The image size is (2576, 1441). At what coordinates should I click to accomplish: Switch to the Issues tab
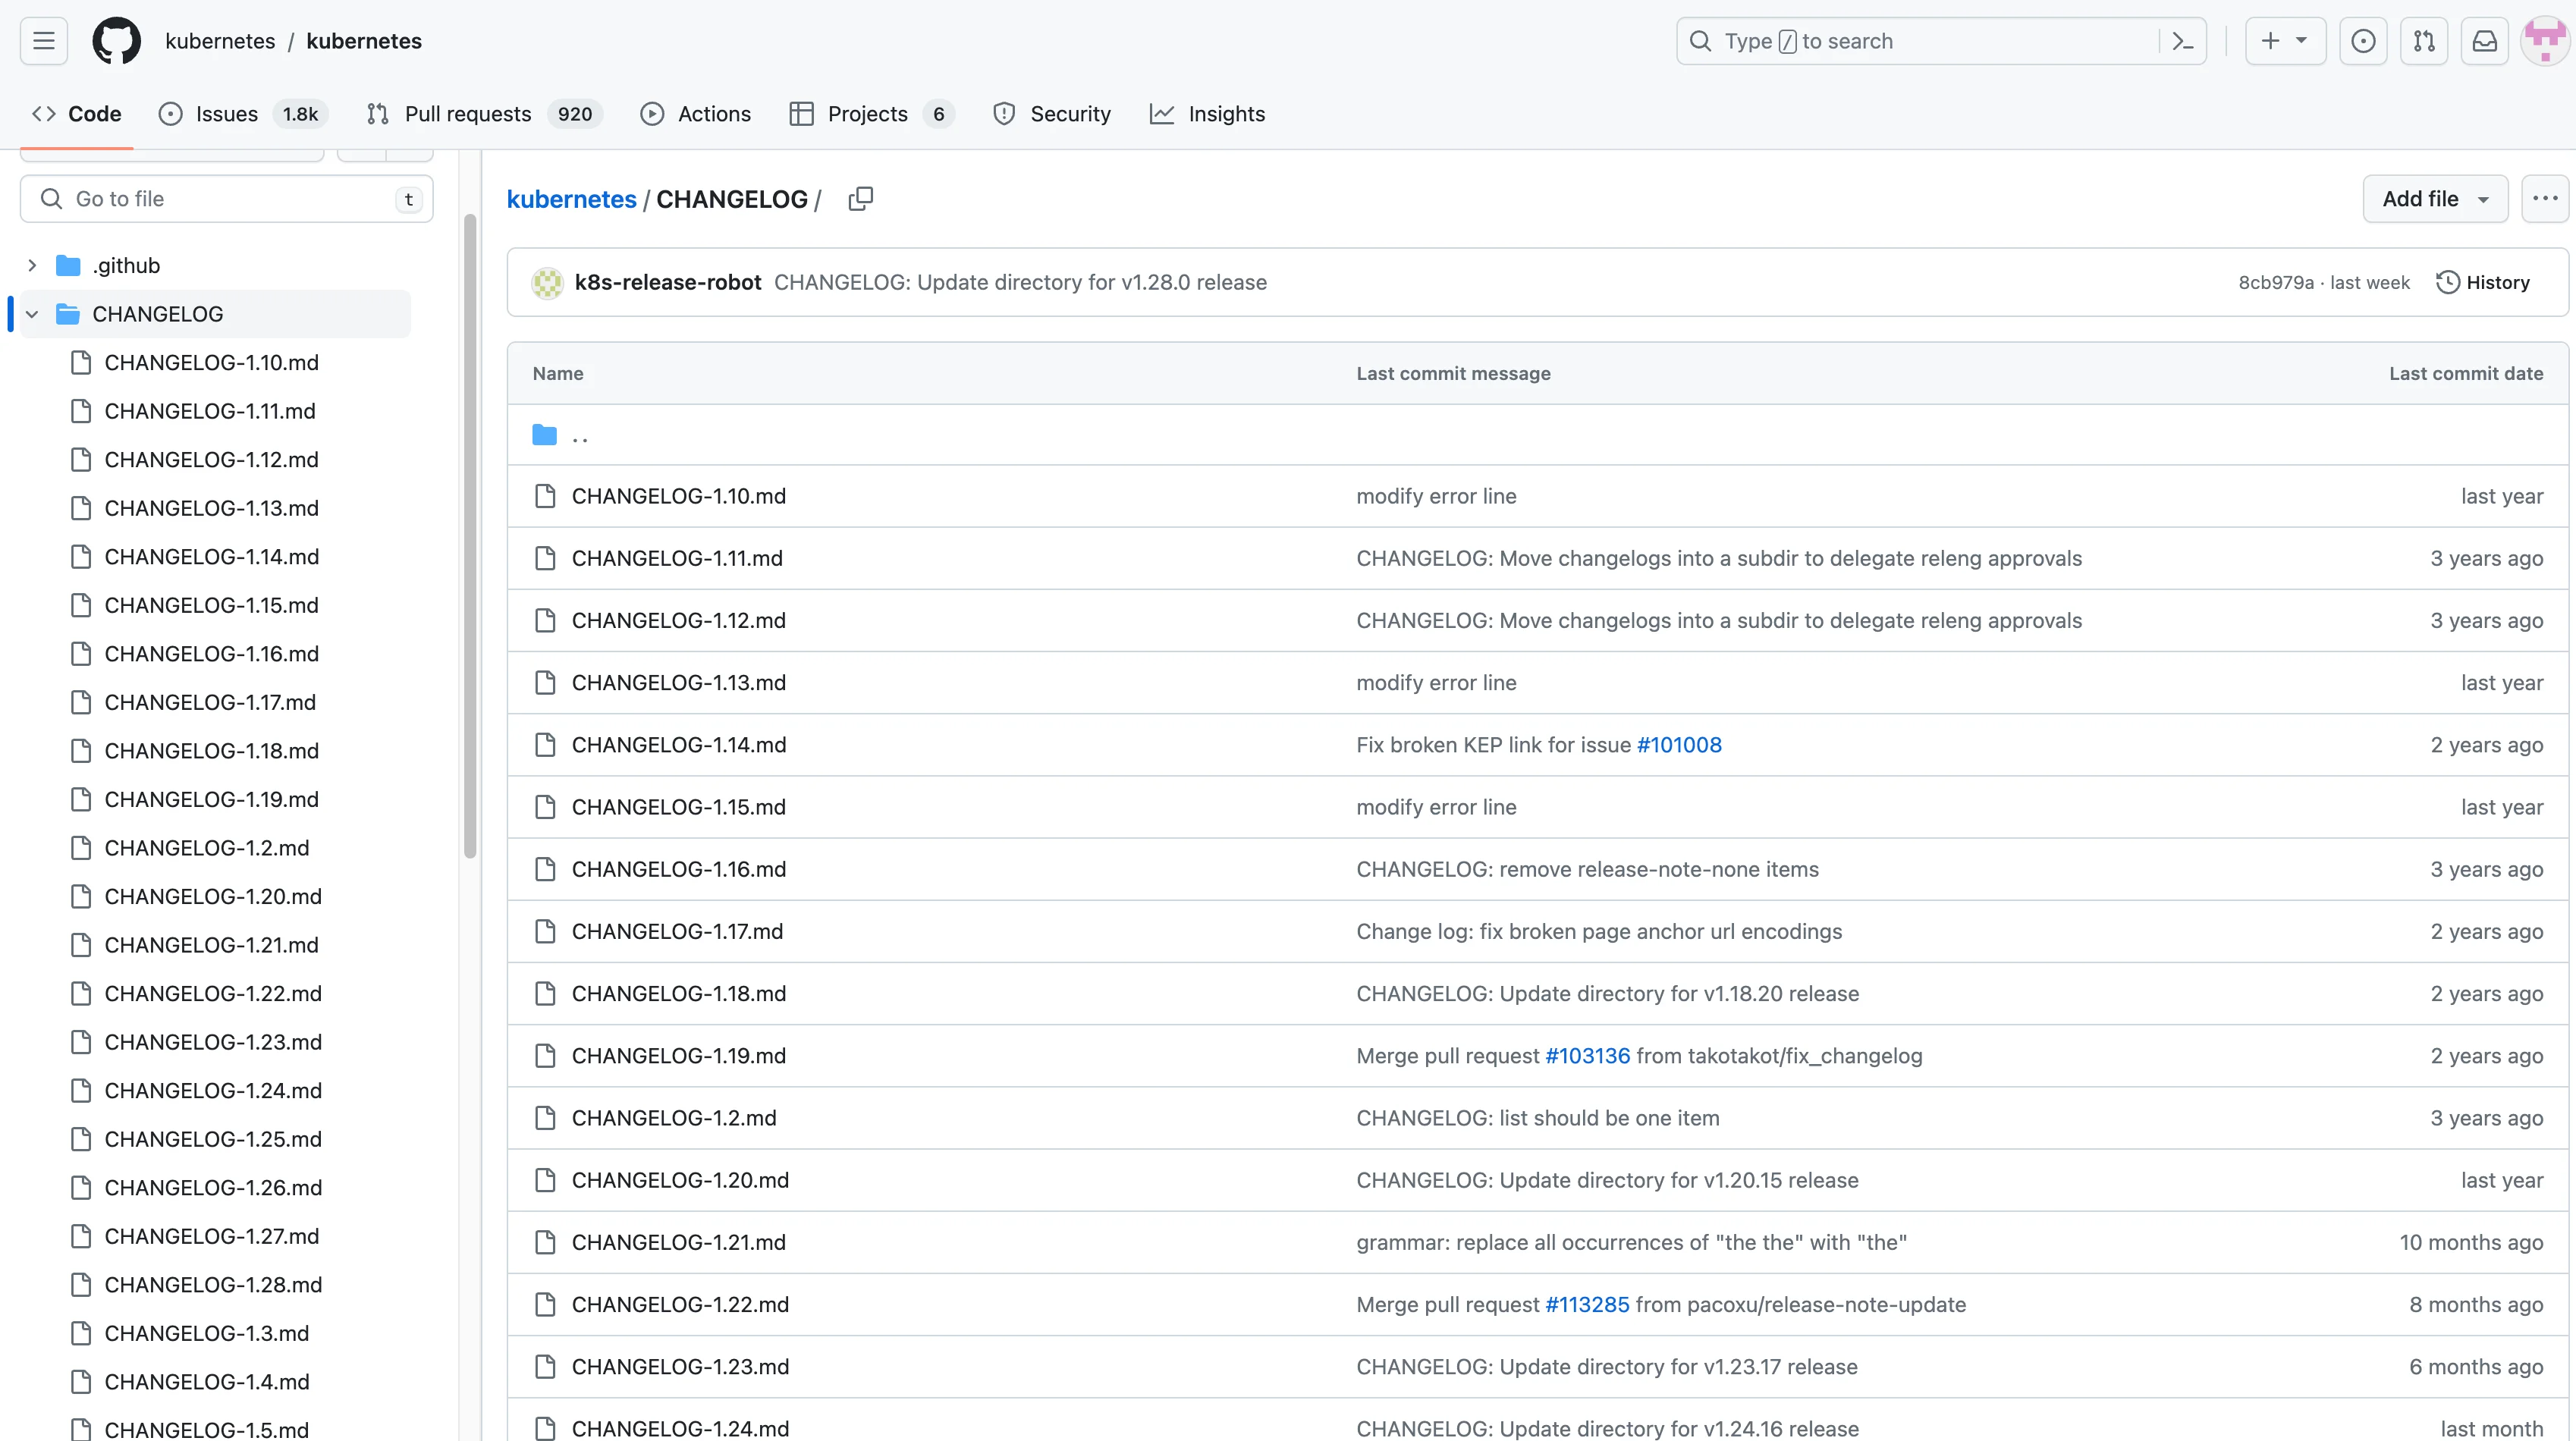coord(226,114)
